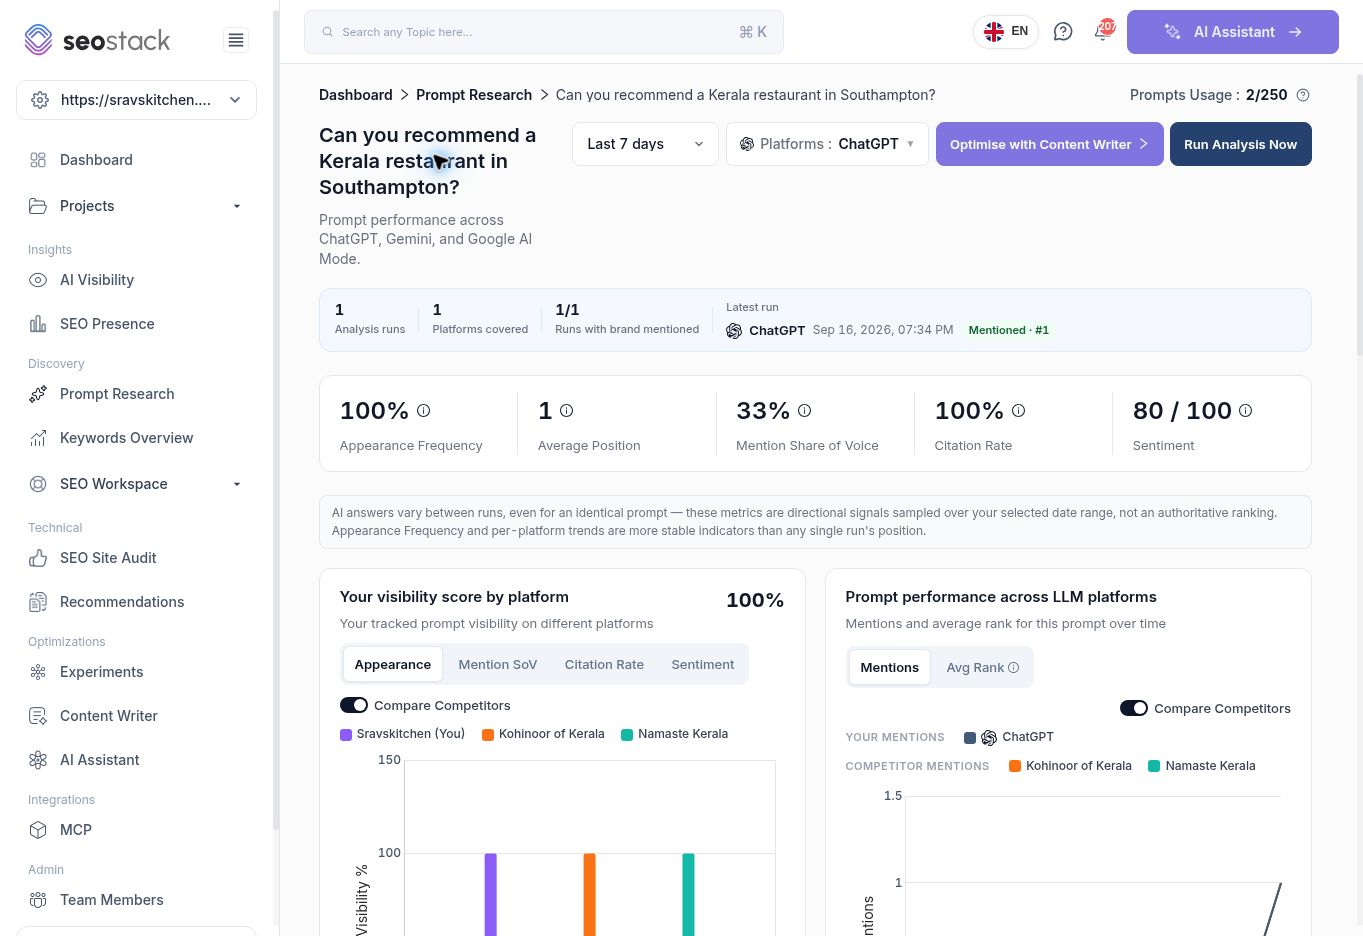Switch to the Sentiment tab
Image resolution: width=1363 pixels, height=936 pixels.
(x=703, y=665)
